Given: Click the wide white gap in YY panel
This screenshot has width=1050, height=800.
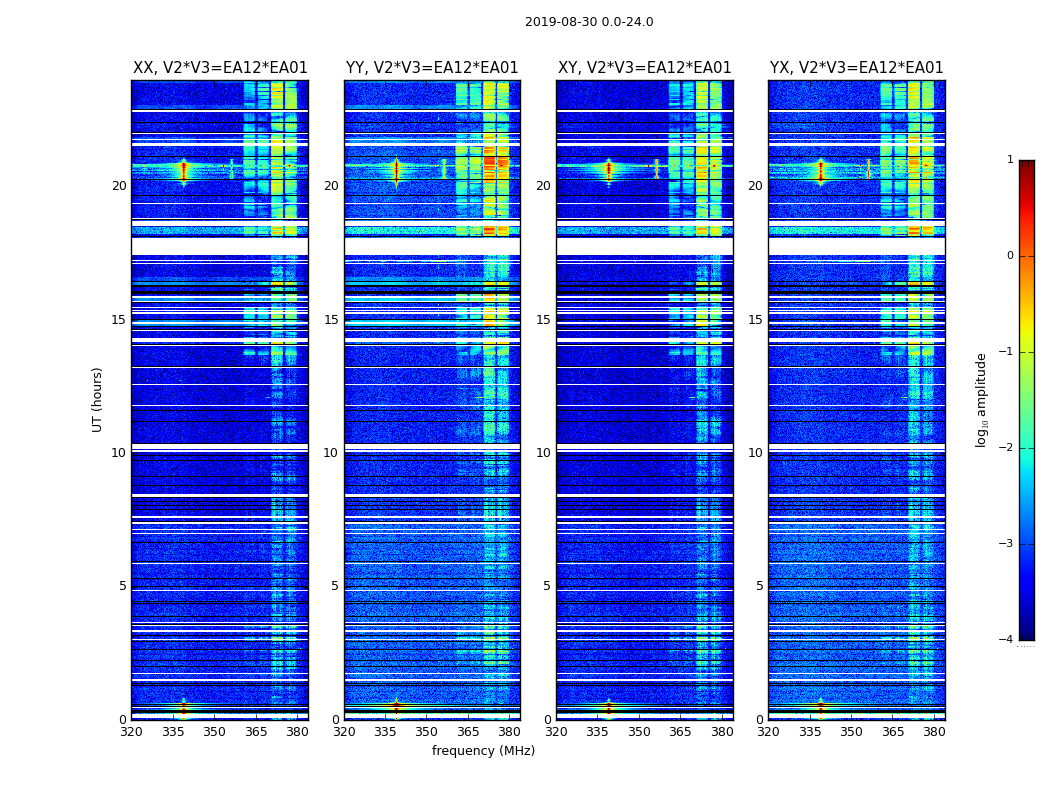Looking at the screenshot, I should 432,246.
